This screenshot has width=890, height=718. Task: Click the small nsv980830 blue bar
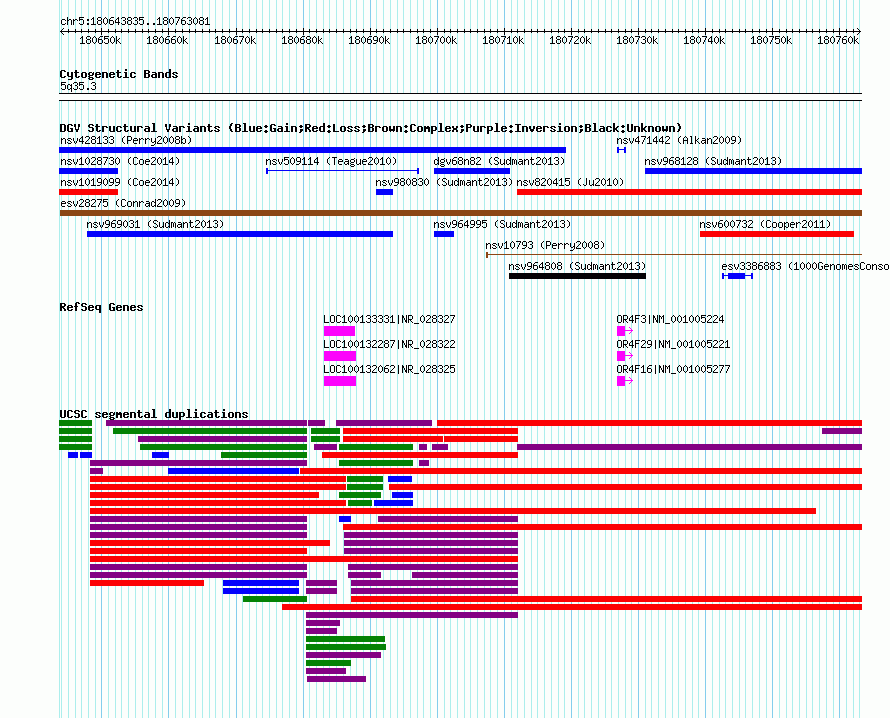[x=384, y=192]
